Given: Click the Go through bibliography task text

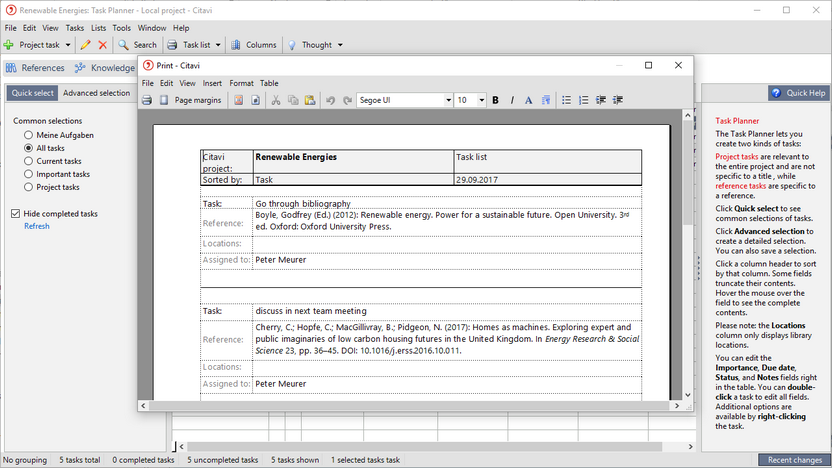Looking at the screenshot, I should pyautogui.click(x=303, y=204).
